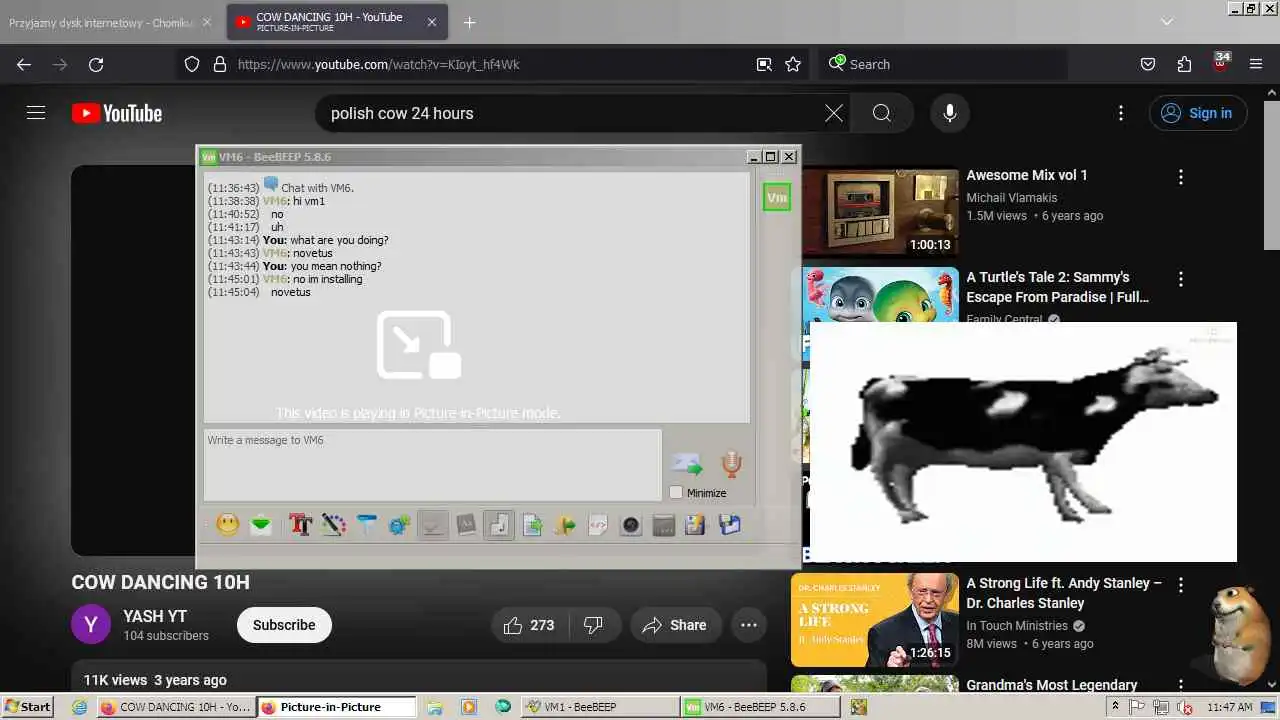Switch to Picture-in-Picture taskbar item
This screenshot has height=720, width=1280.
[x=337, y=706]
